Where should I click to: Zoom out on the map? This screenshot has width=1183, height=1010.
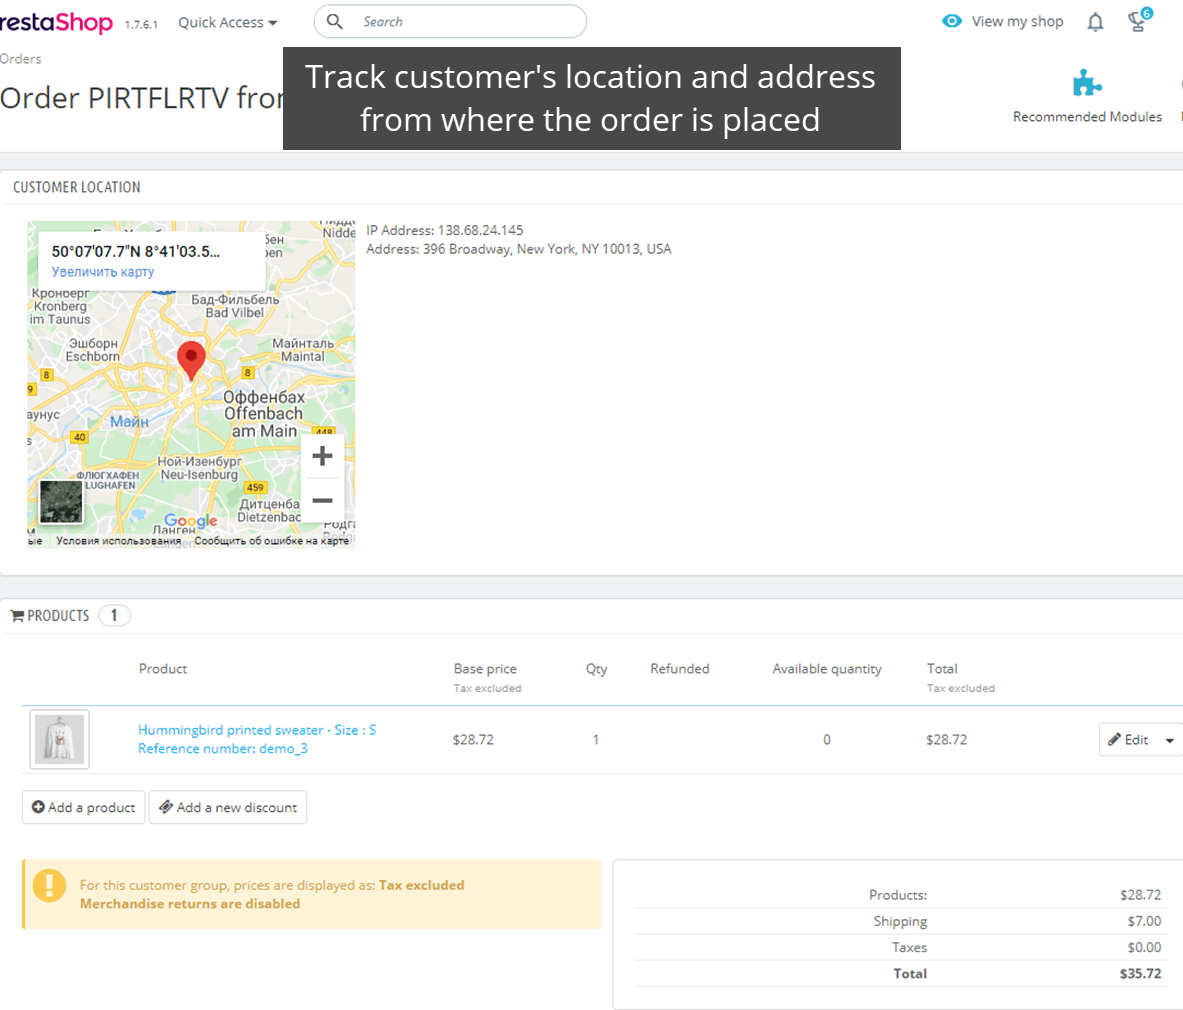click(x=322, y=500)
